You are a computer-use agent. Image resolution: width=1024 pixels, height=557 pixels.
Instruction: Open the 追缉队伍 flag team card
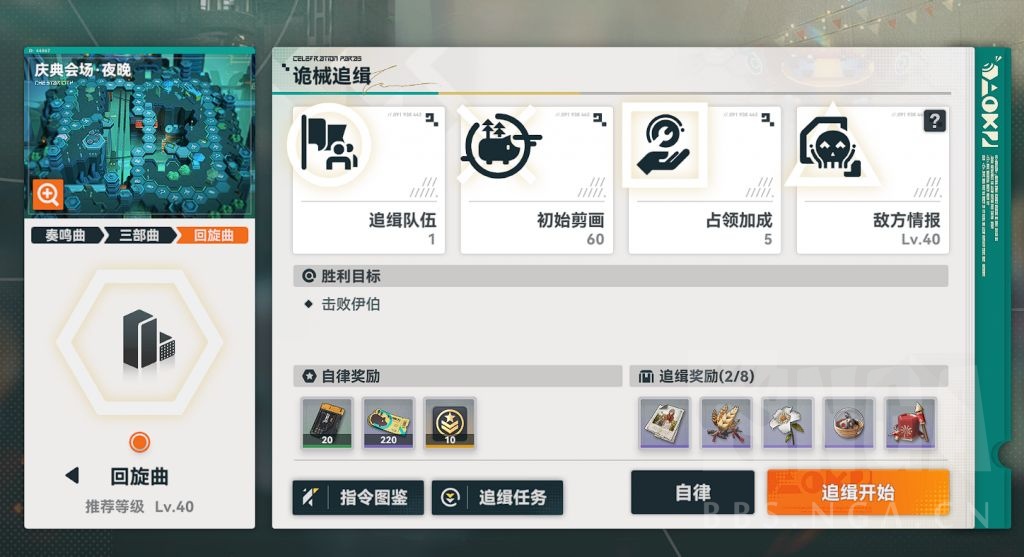(x=369, y=180)
